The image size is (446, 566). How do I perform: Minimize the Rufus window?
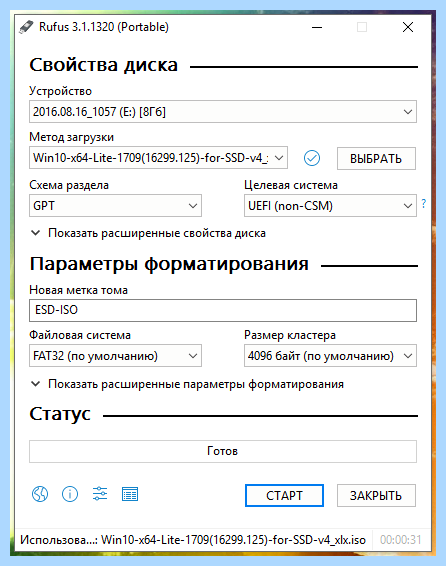pyautogui.click(x=317, y=27)
